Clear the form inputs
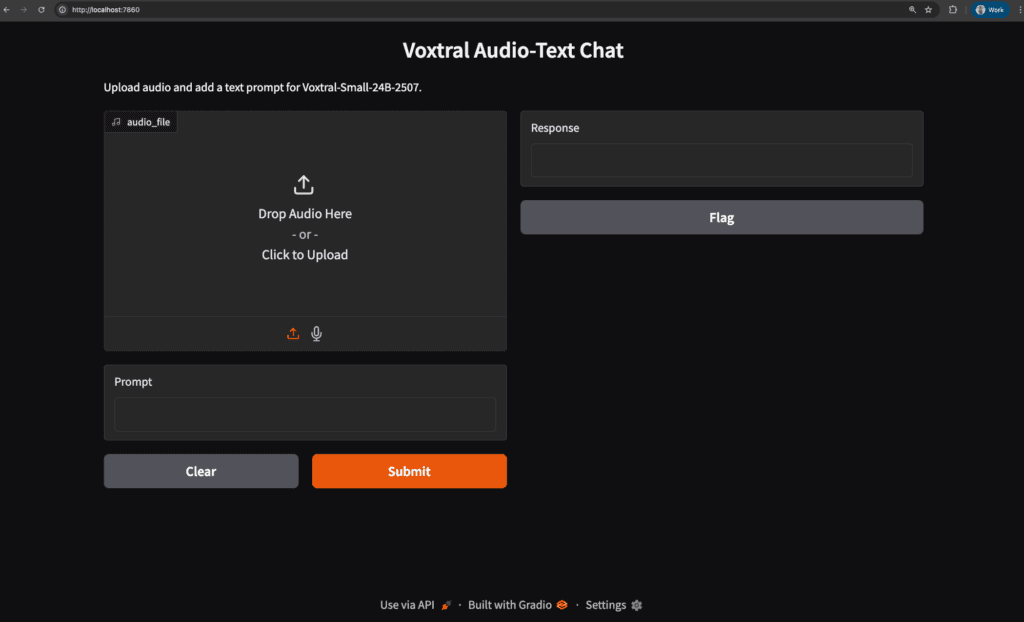The image size is (1024, 622). tap(201, 471)
